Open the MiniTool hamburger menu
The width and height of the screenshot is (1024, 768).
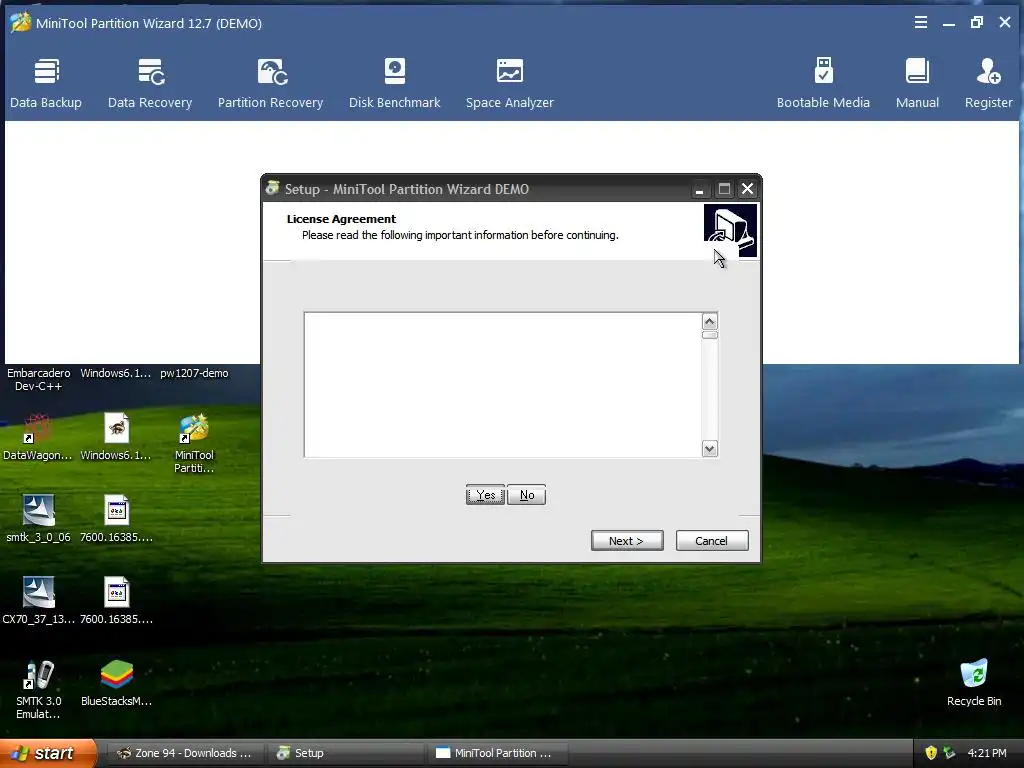(x=921, y=23)
